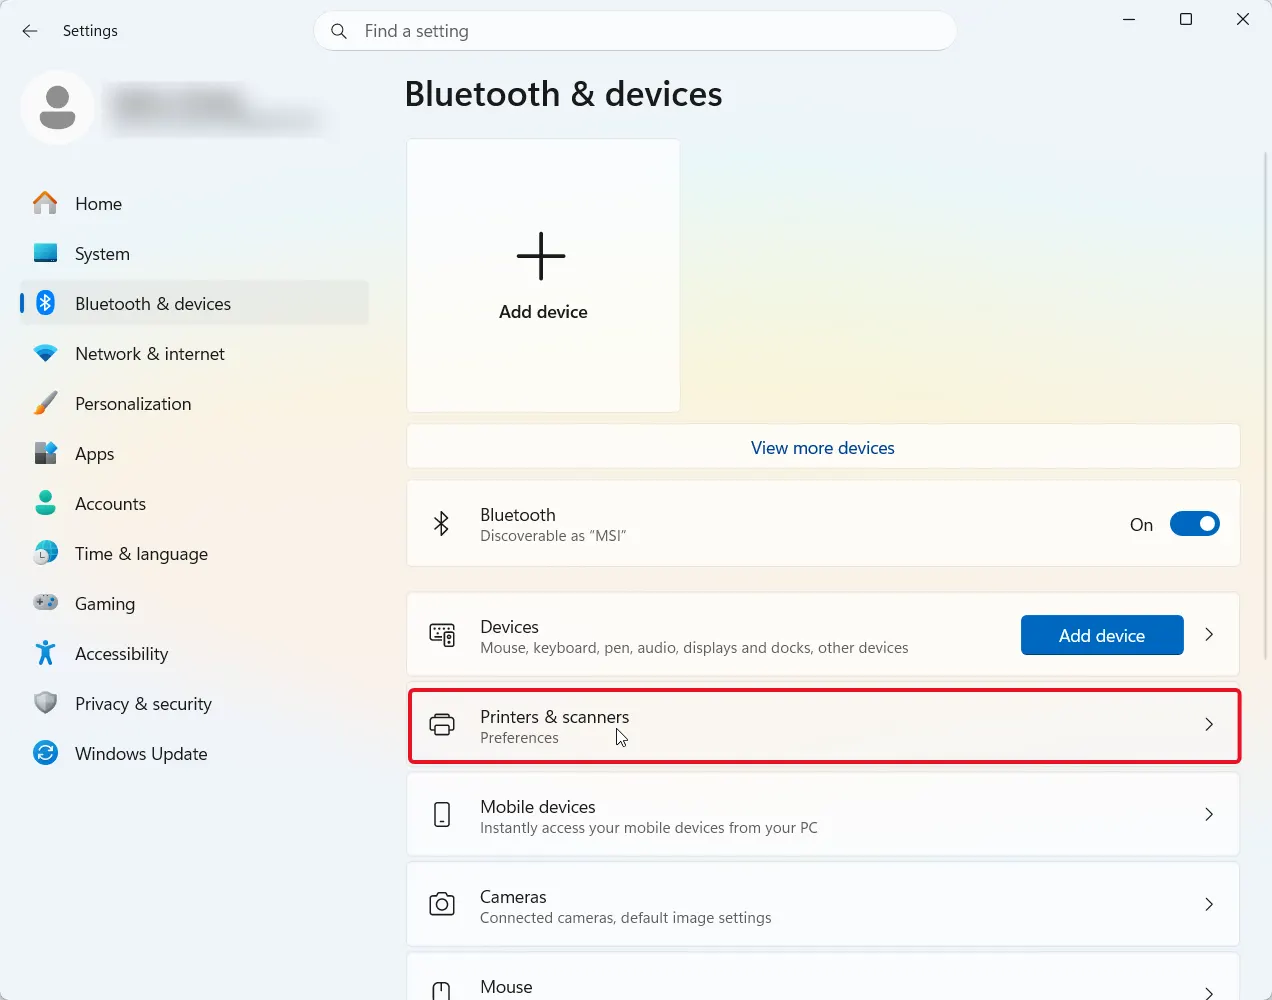Click the Devices row label

509,627
